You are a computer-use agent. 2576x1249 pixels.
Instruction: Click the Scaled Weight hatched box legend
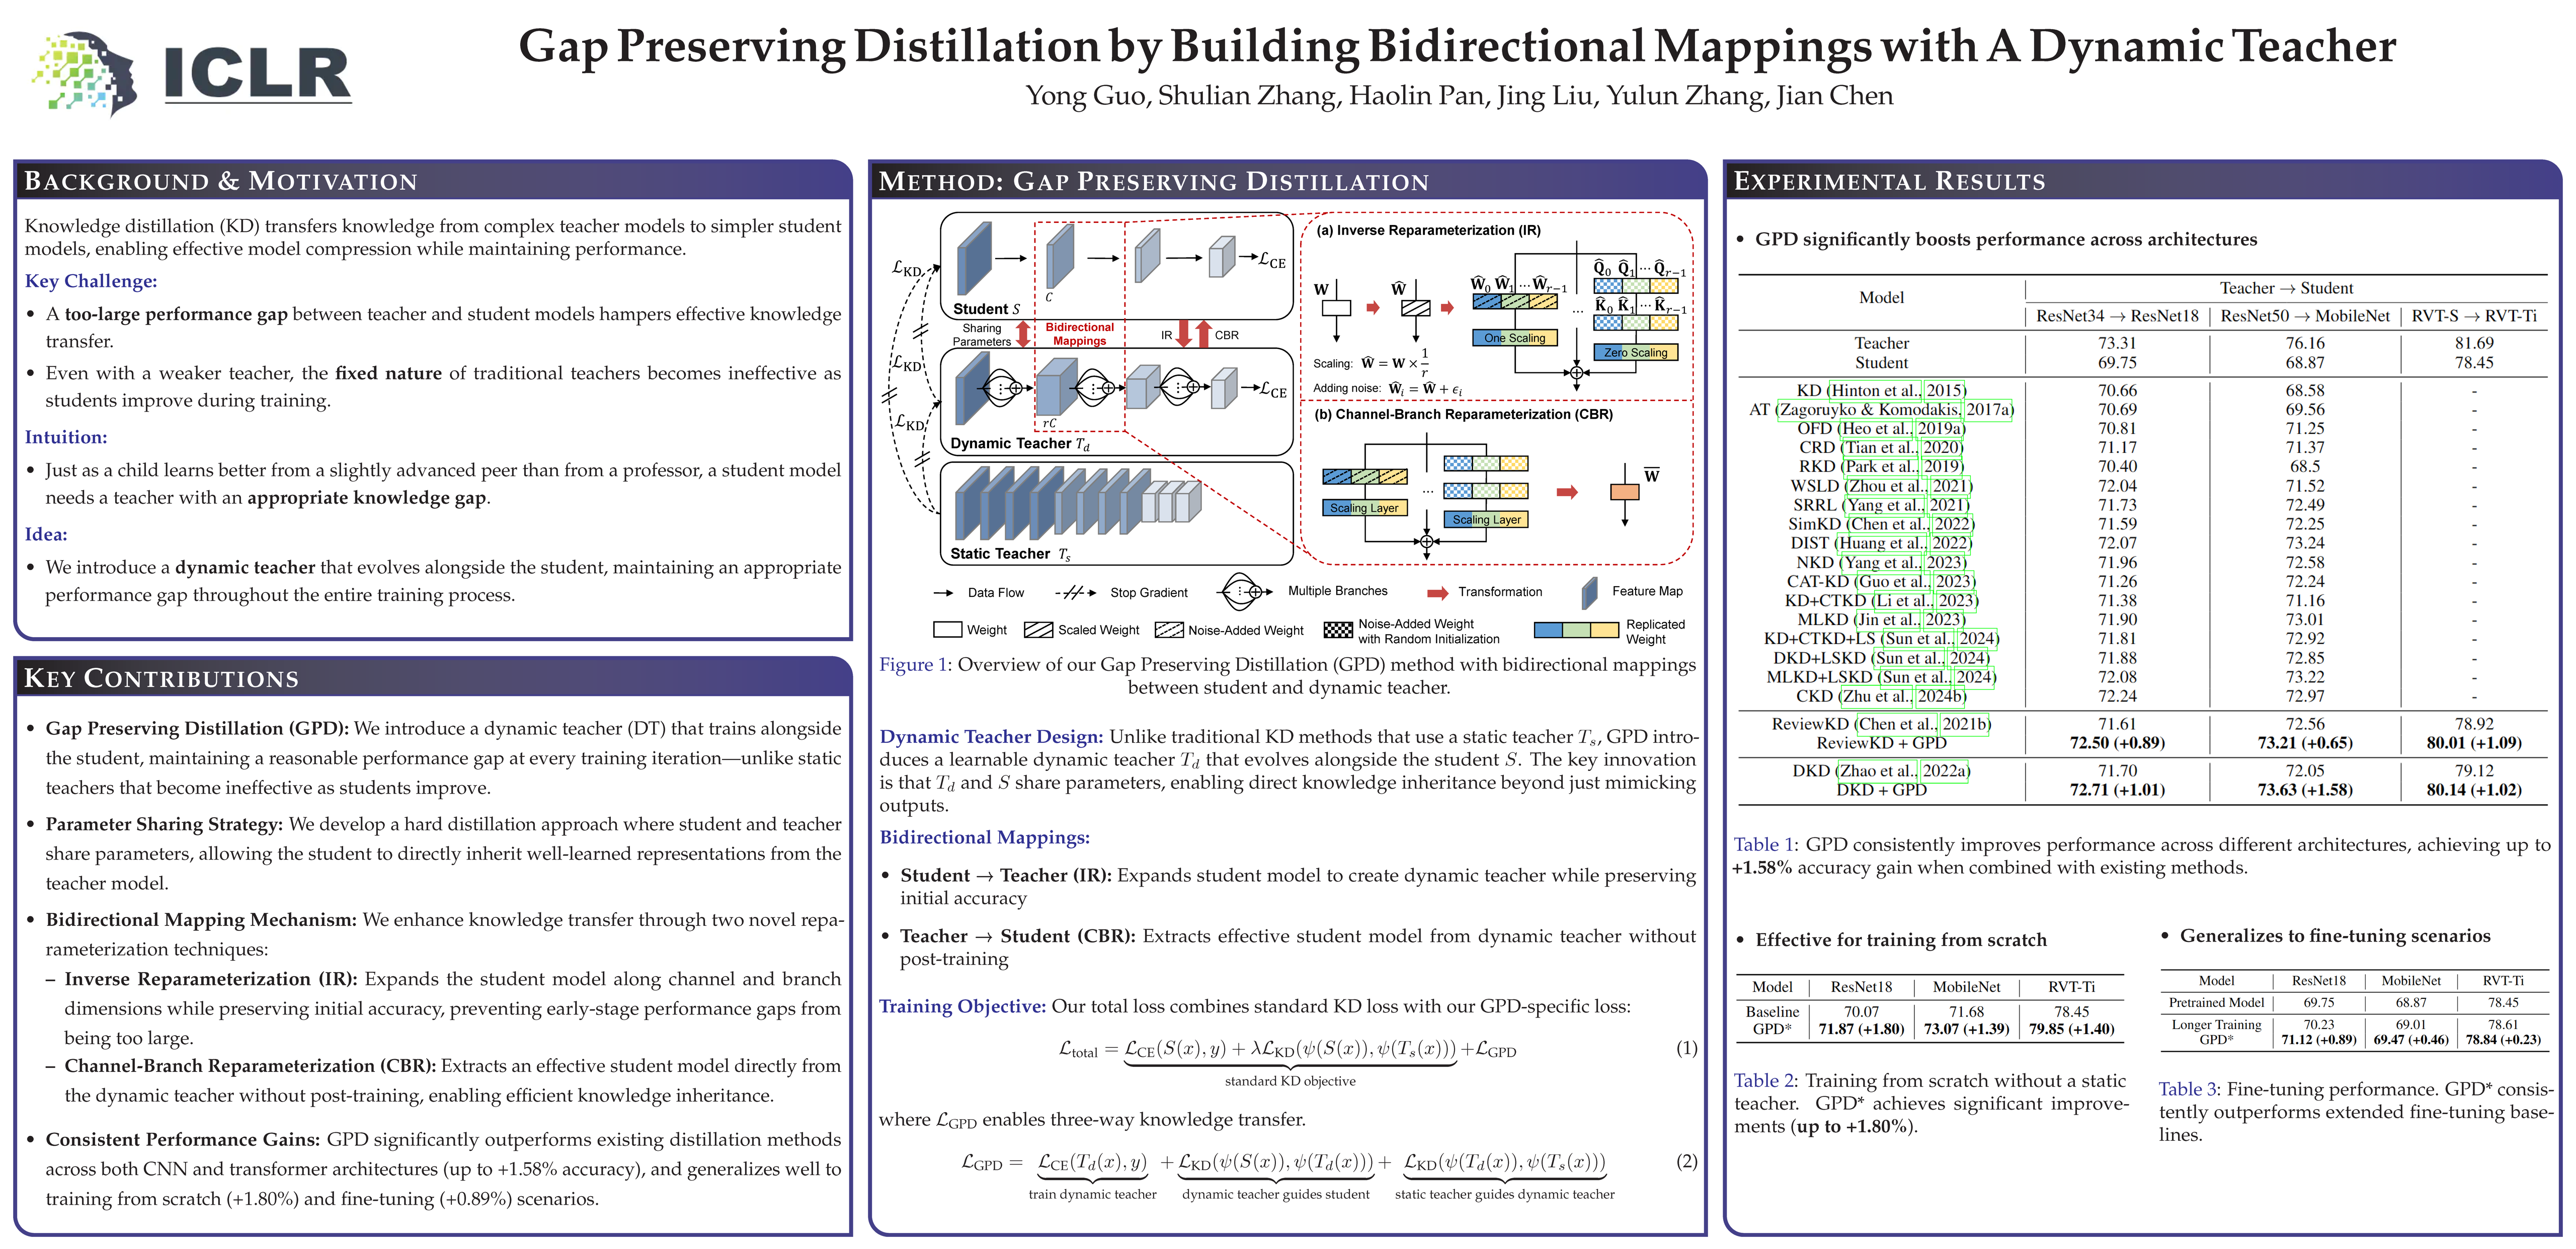(x=1038, y=630)
